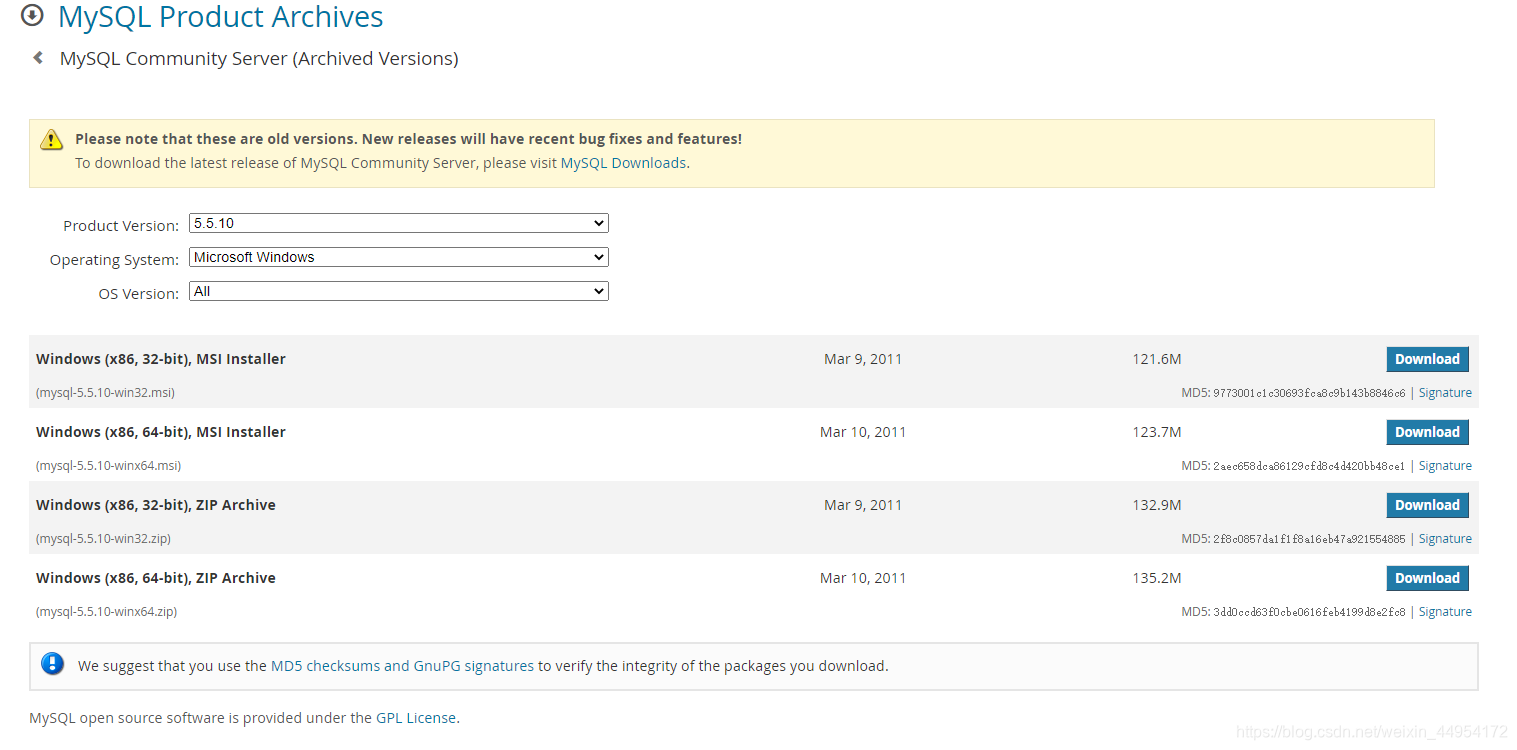
Task: Click the back arrow next to MySQL Community Server
Action: (38, 58)
